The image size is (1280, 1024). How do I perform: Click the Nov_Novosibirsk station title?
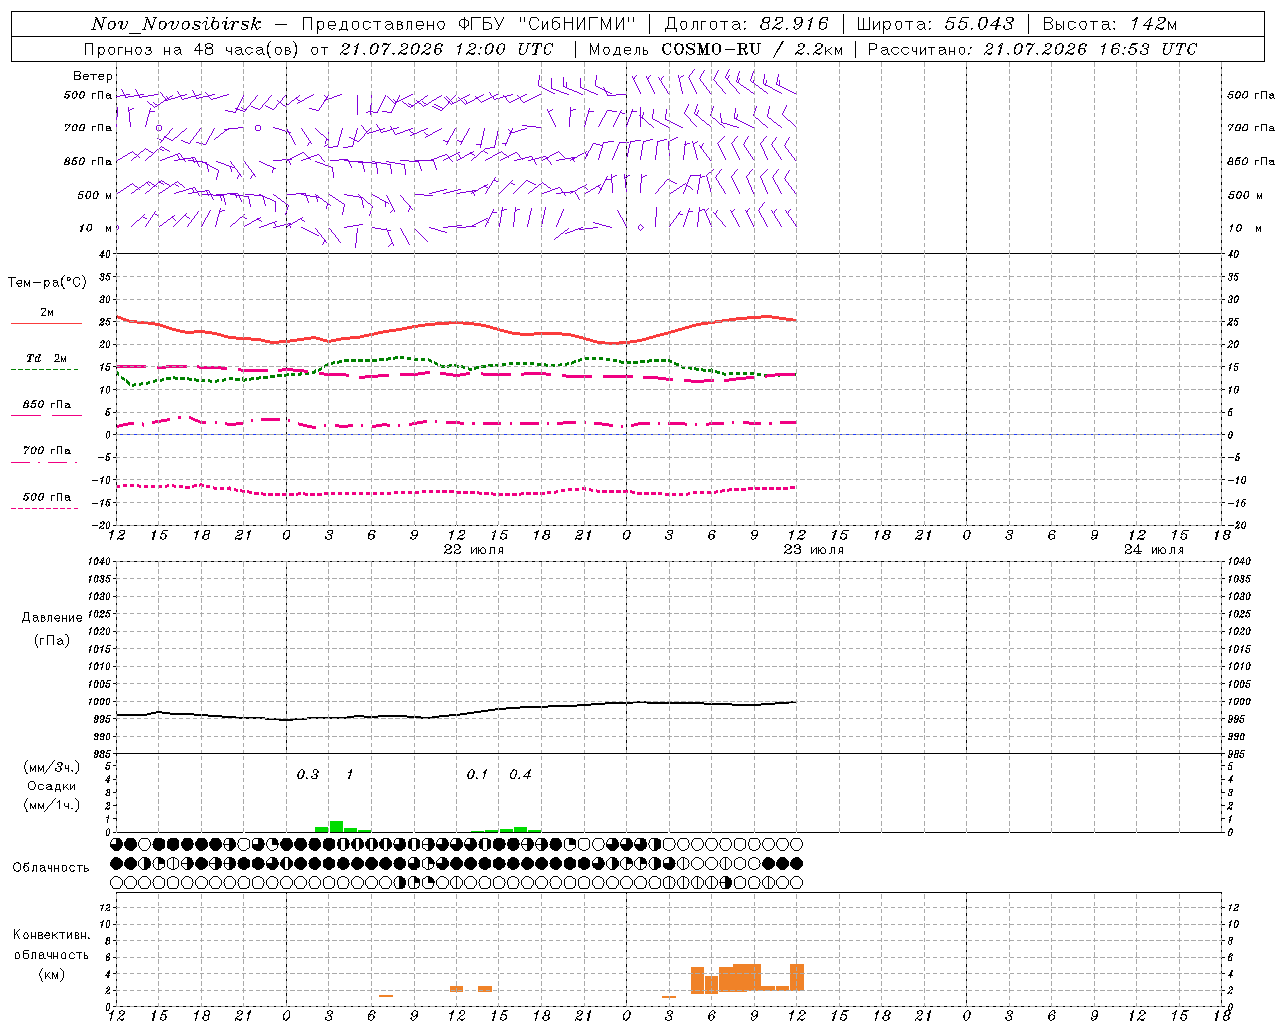tap(176, 24)
